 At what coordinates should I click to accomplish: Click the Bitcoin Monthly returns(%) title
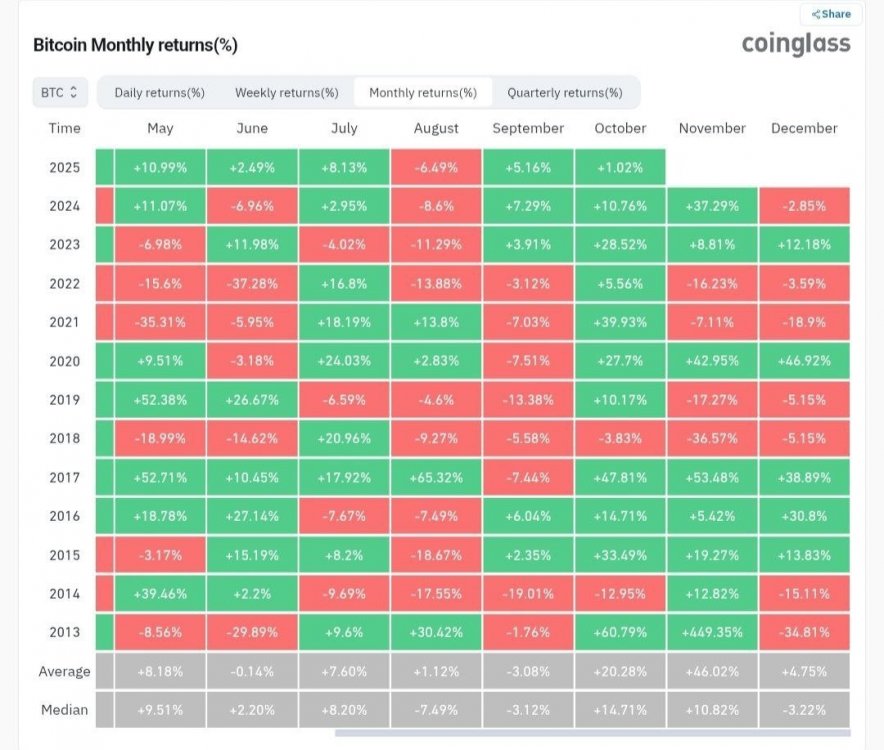135,46
